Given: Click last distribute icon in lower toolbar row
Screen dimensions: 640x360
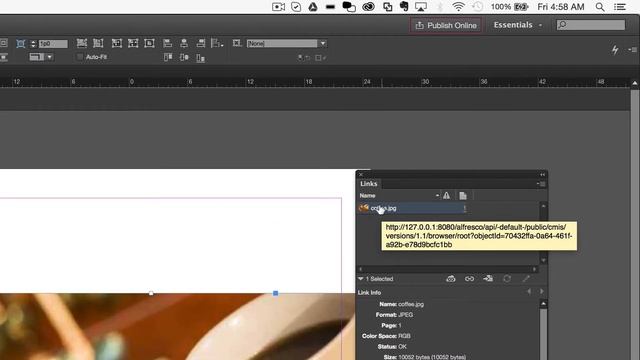Looking at the screenshot, I should [x=200, y=58].
